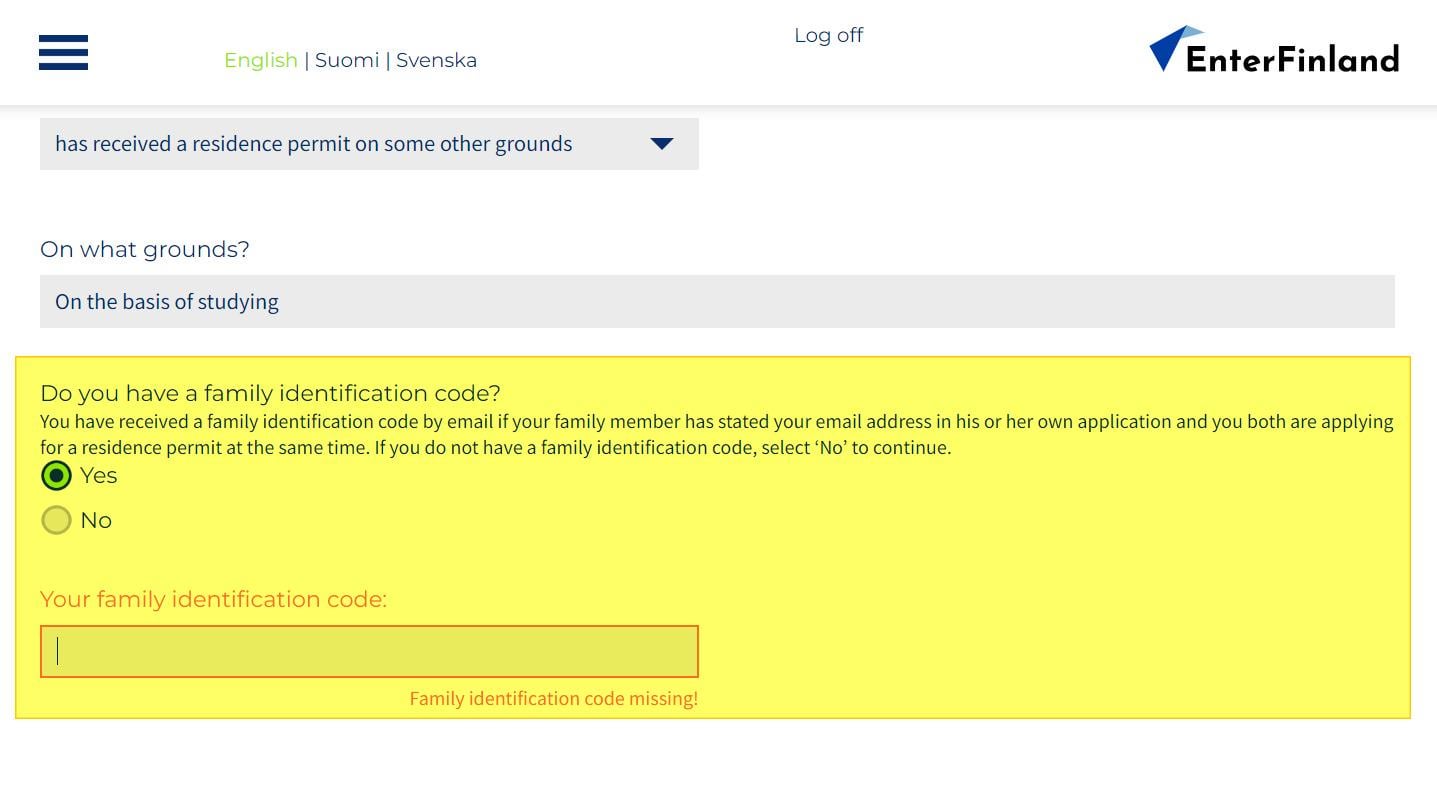Select the Yes radio button
1437x794 pixels.
(56, 476)
